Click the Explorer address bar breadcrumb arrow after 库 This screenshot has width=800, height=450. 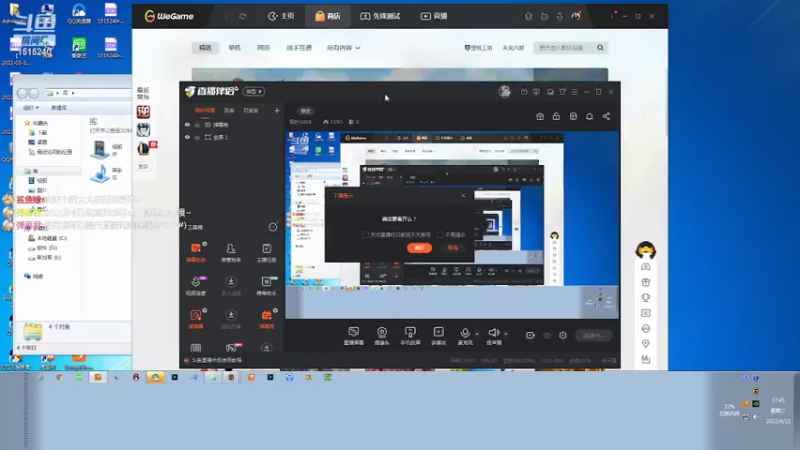point(73,93)
